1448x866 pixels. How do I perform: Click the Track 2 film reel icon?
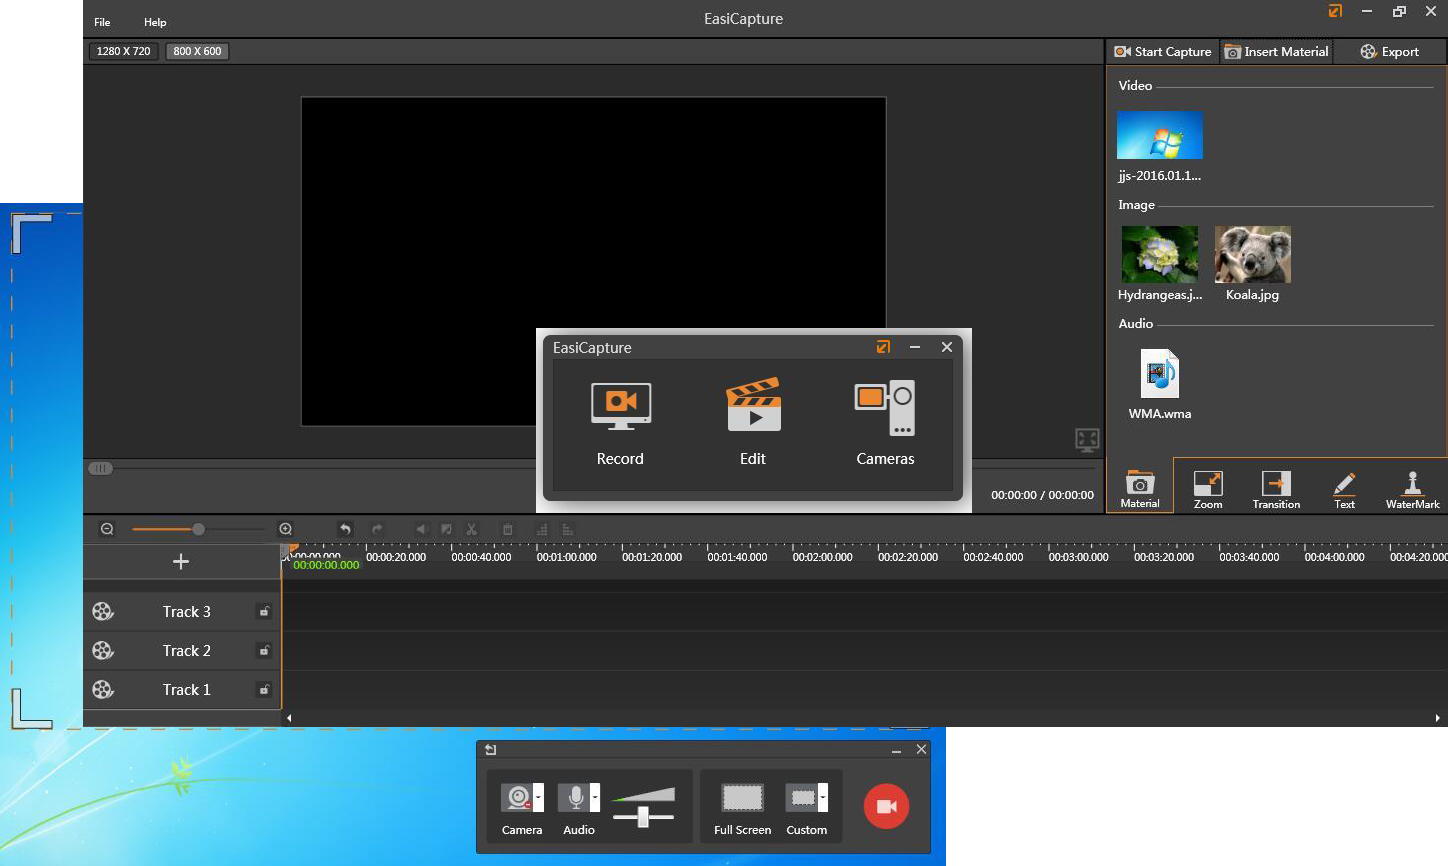[103, 650]
